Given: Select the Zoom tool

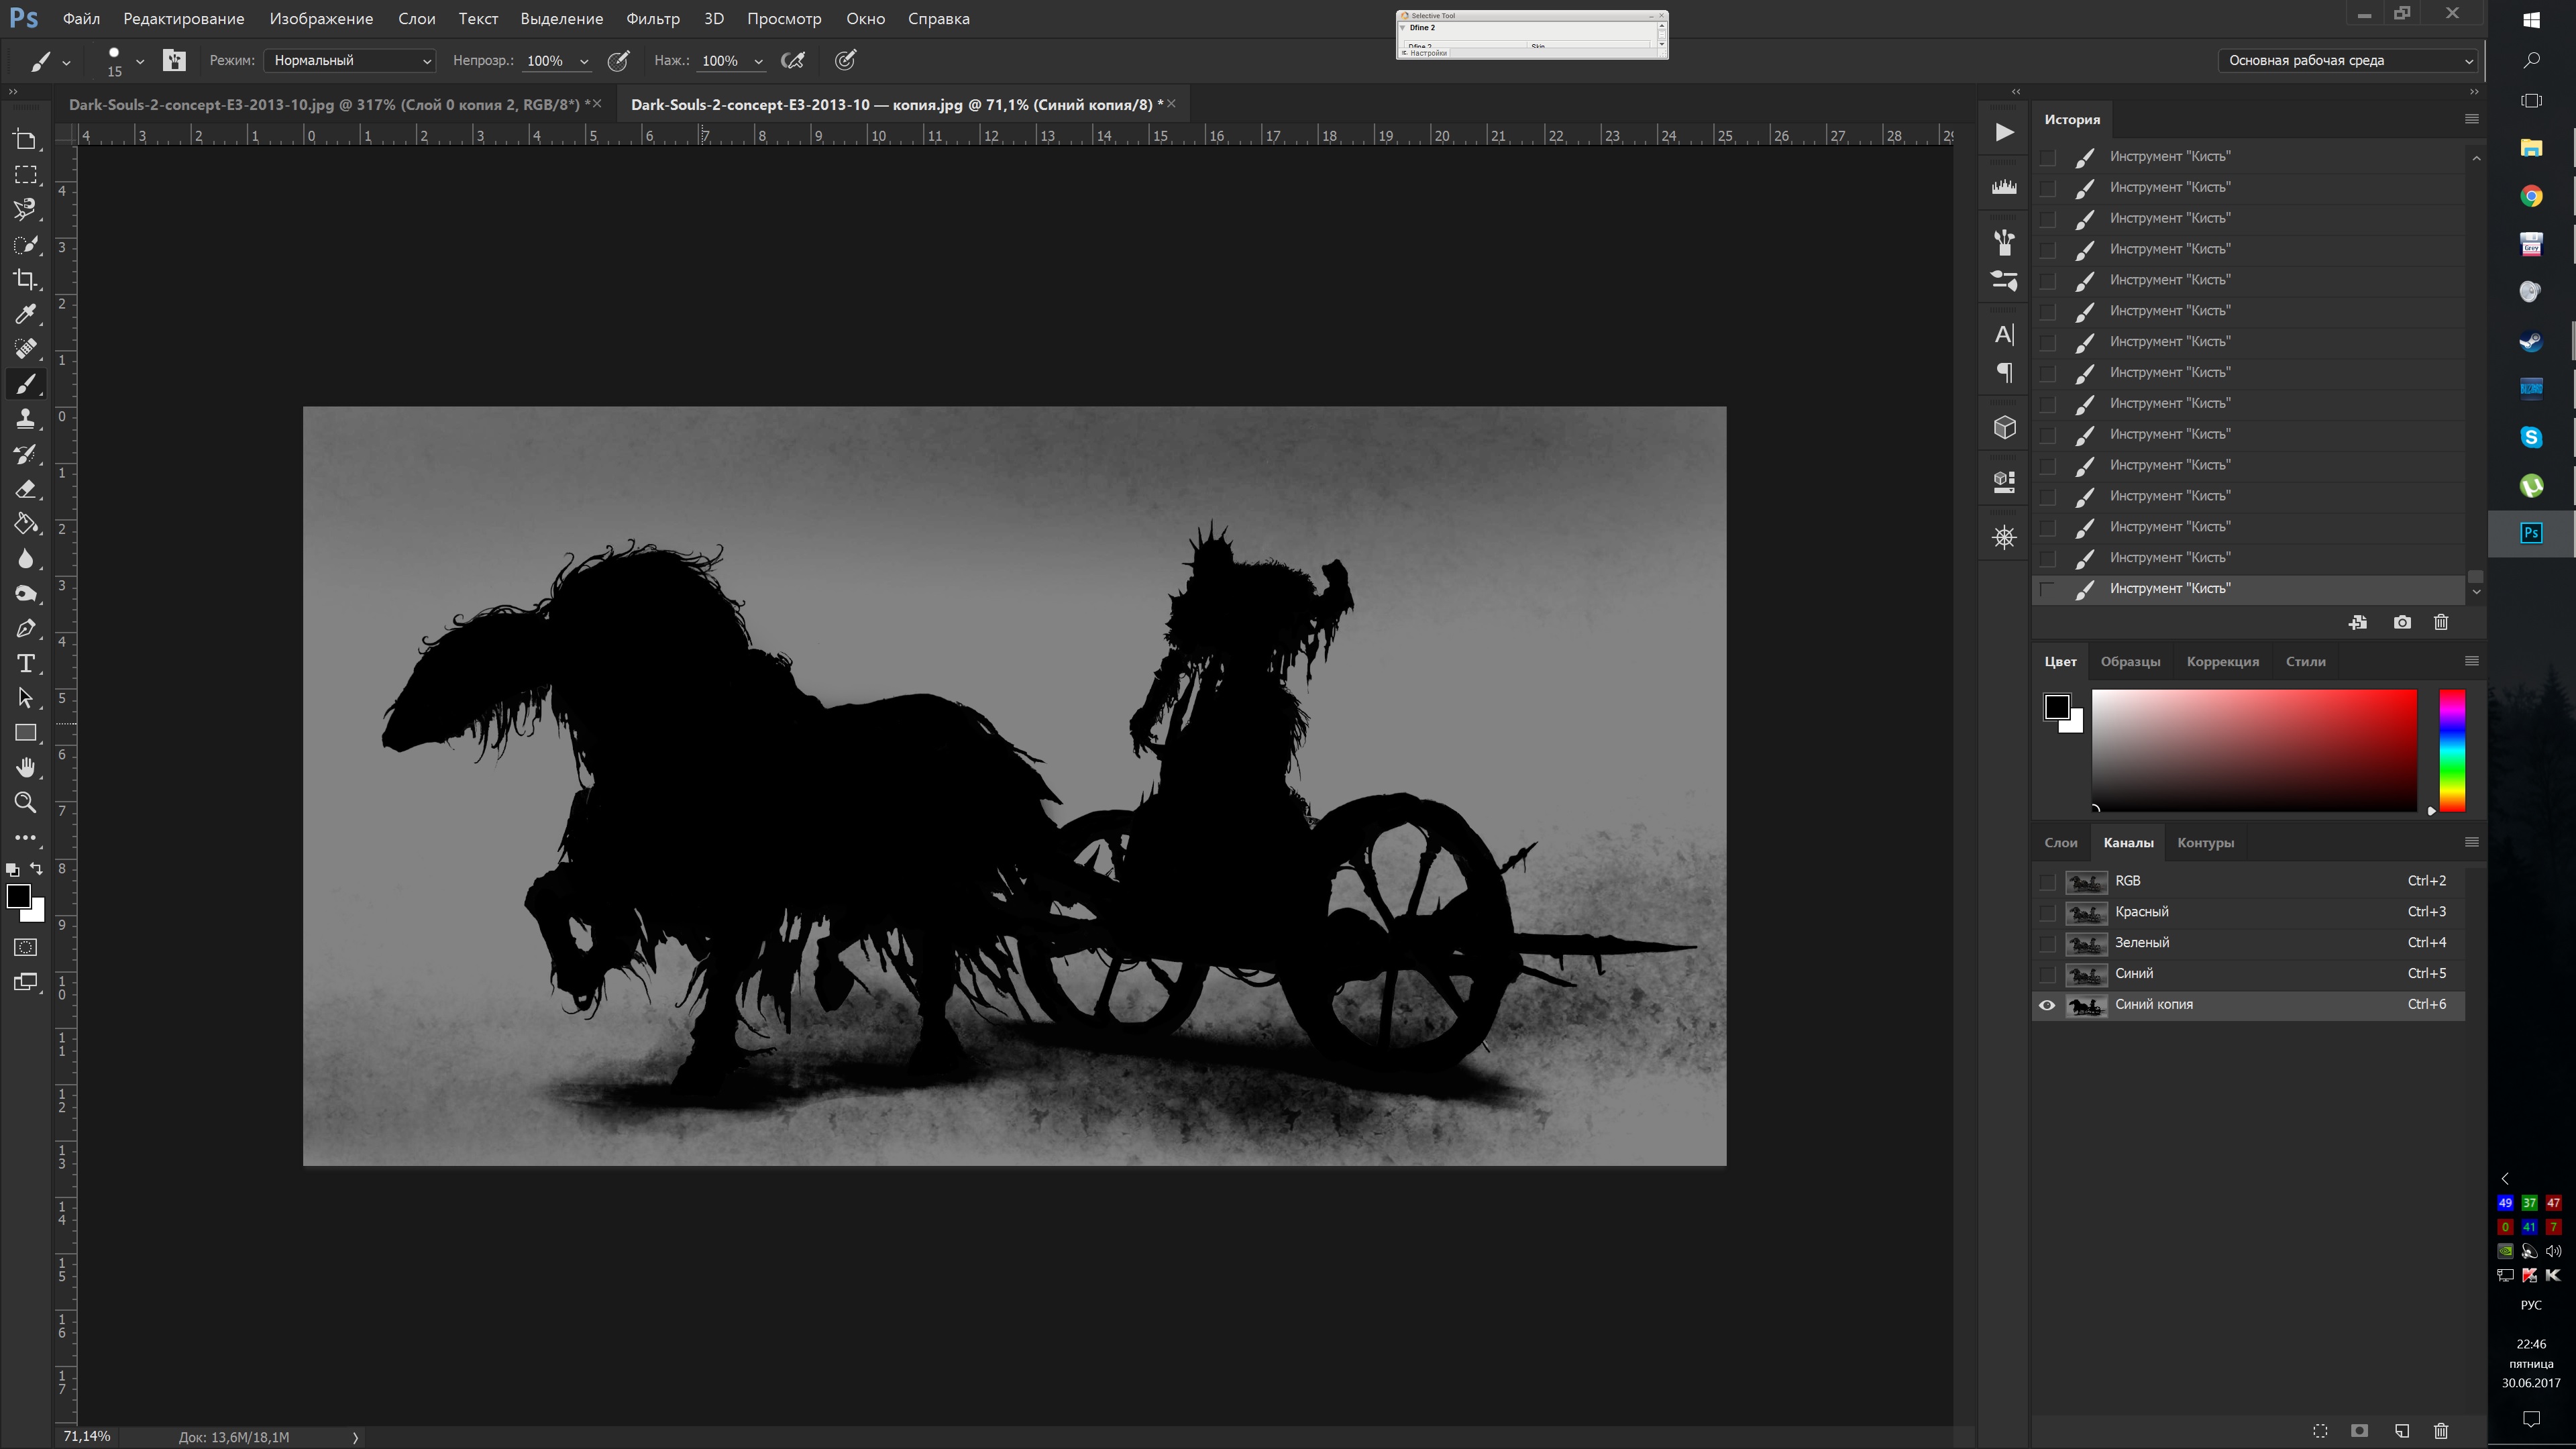Looking at the screenshot, I should [26, 803].
